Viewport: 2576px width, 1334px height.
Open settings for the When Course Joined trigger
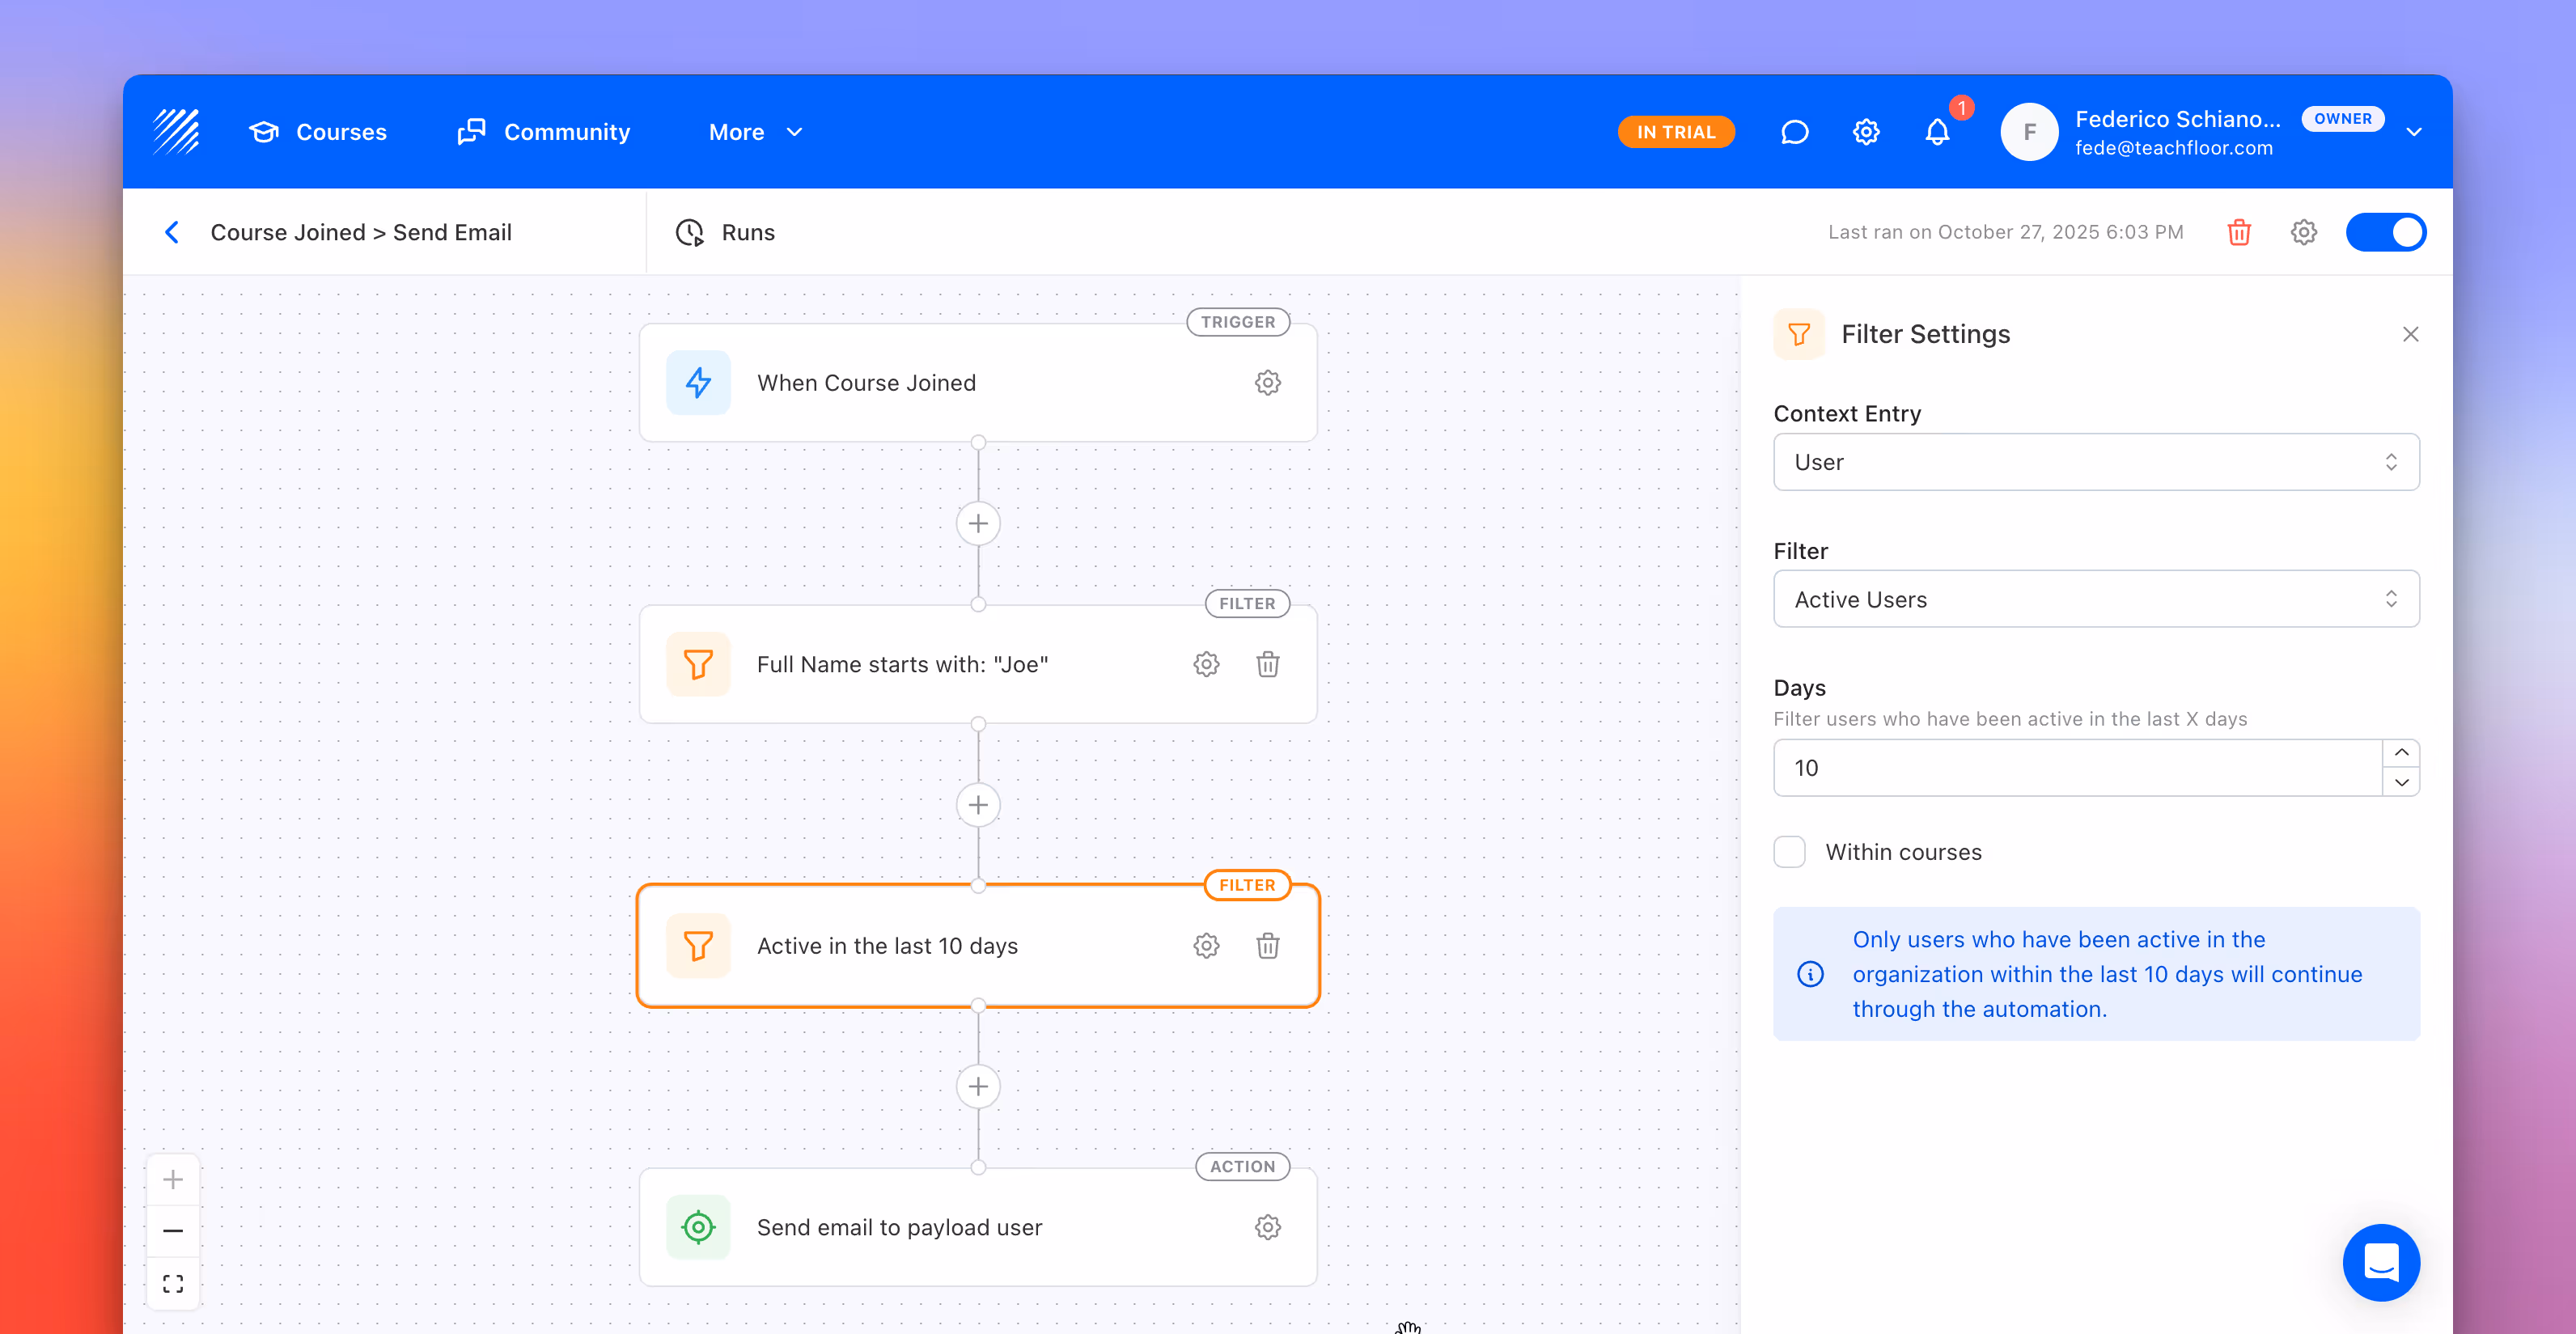pyautogui.click(x=1267, y=383)
